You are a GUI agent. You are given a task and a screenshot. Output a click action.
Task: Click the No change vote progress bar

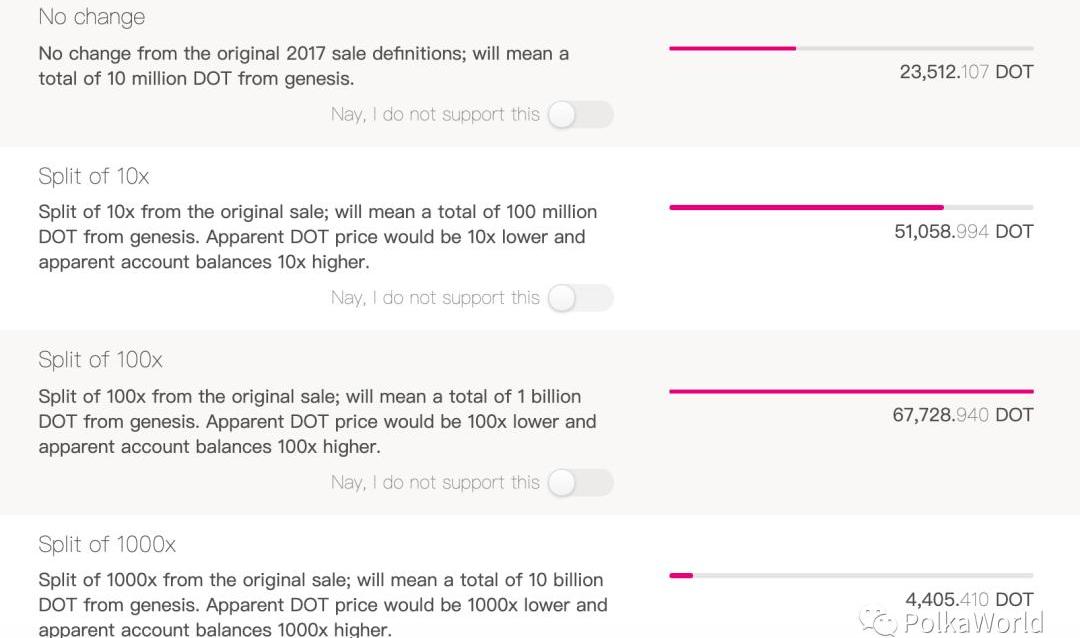[x=851, y=48]
